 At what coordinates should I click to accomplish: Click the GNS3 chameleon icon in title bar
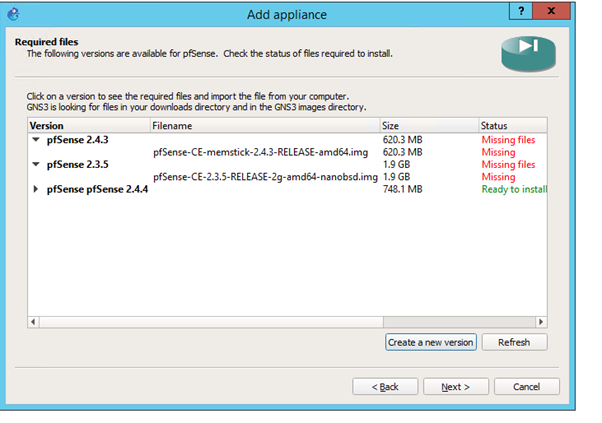(13, 14)
